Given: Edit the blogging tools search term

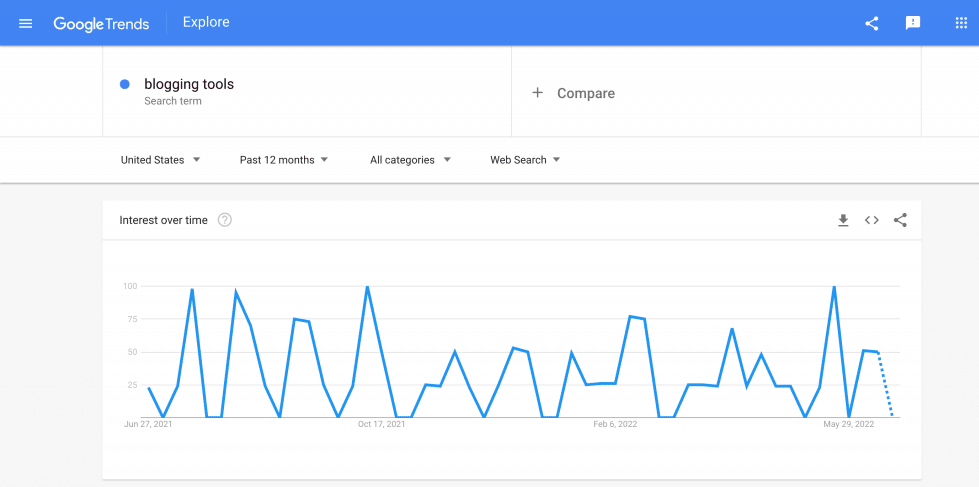Looking at the screenshot, I should pos(189,84).
